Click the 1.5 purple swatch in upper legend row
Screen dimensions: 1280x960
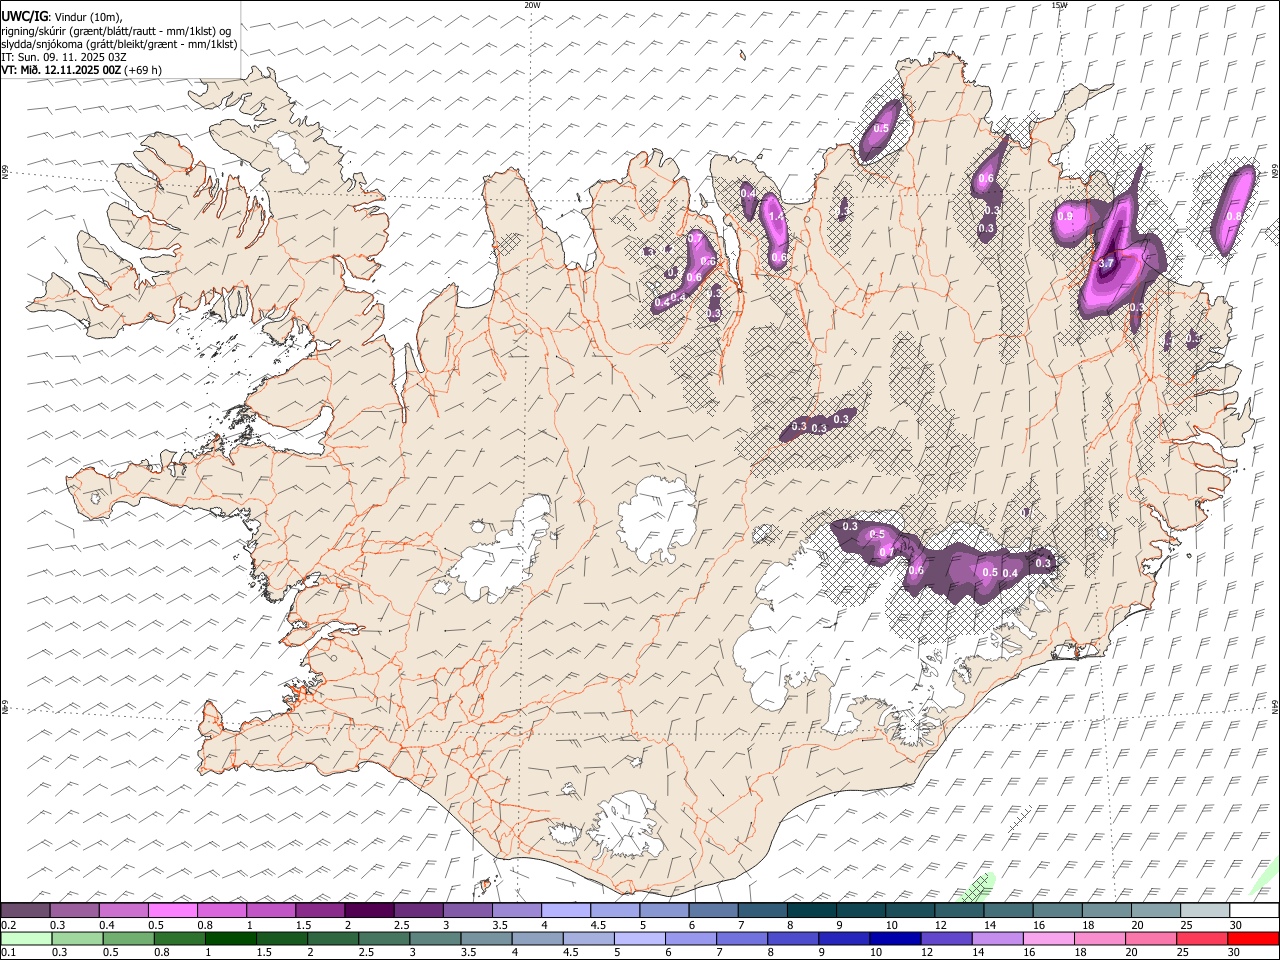320,911
